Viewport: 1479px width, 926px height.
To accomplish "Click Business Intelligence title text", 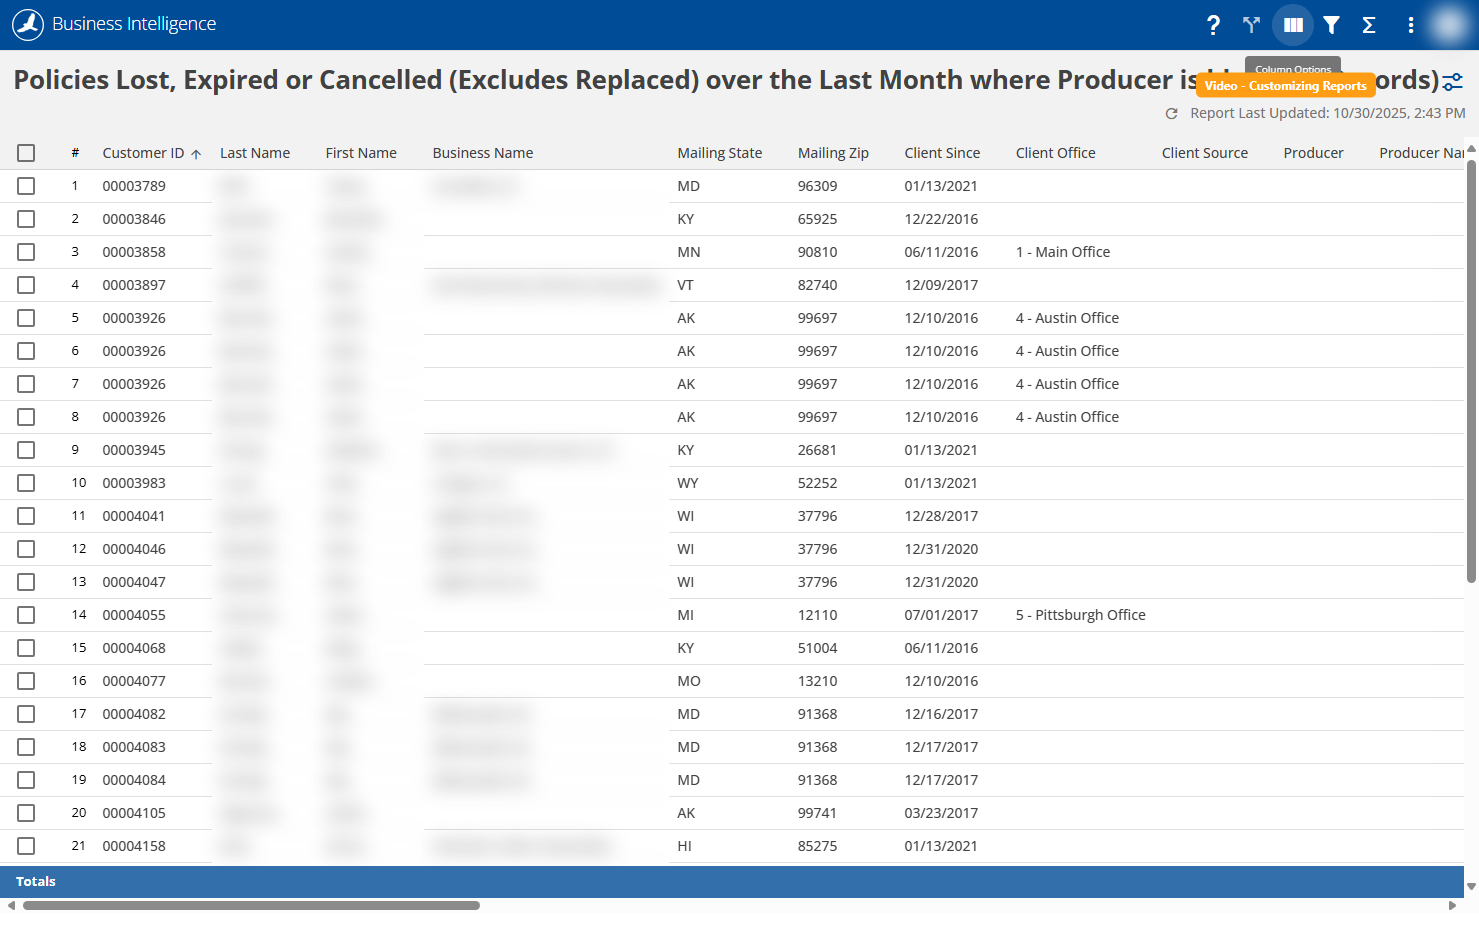I will click(134, 24).
